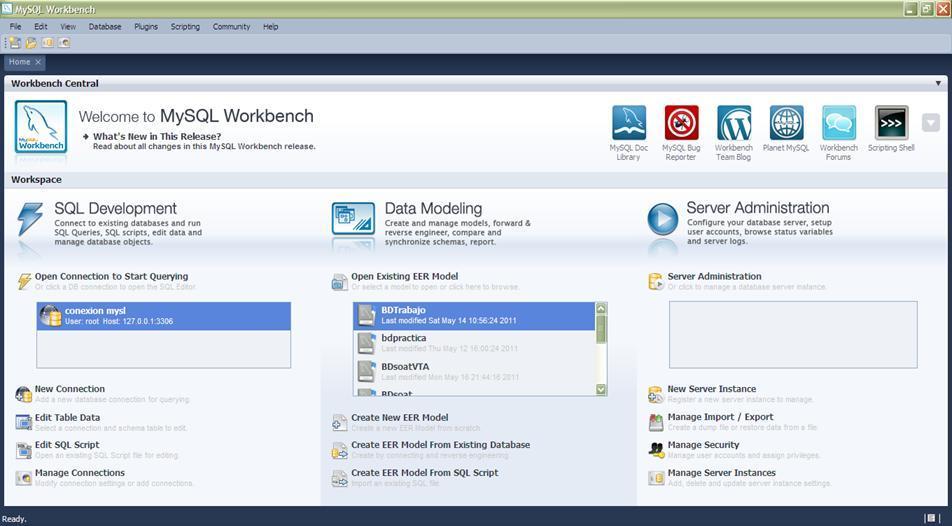The width and height of the screenshot is (952, 526).
Task: Open the Database menu
Action: click(x=104, y=27)
